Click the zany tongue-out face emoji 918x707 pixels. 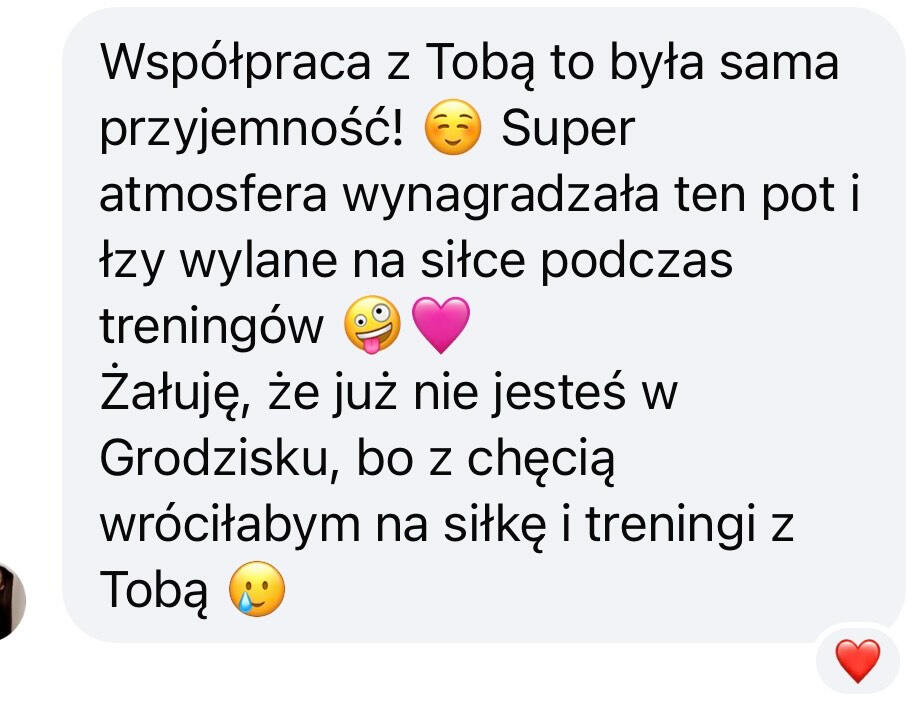(x=372, y=325)
